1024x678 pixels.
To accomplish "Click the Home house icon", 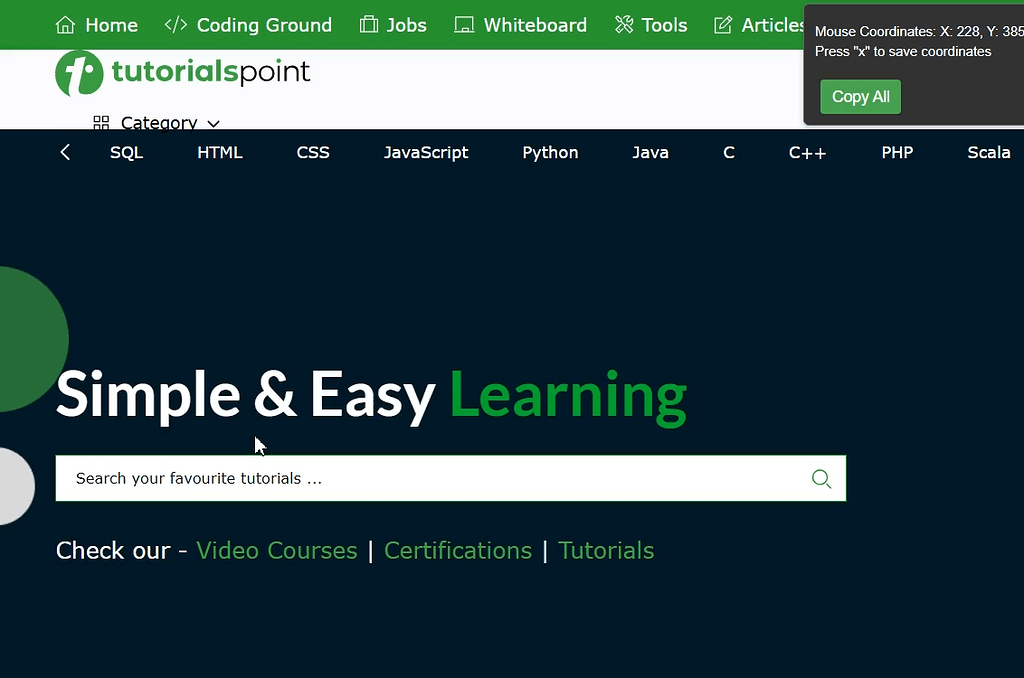I will click(65, 25).
